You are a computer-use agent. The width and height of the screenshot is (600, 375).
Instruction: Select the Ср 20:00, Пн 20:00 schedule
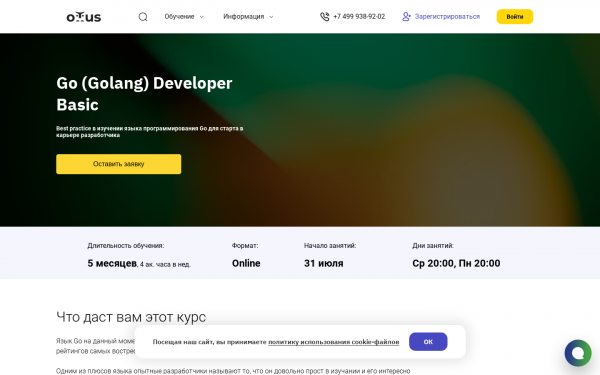click(x=456, y=263)
